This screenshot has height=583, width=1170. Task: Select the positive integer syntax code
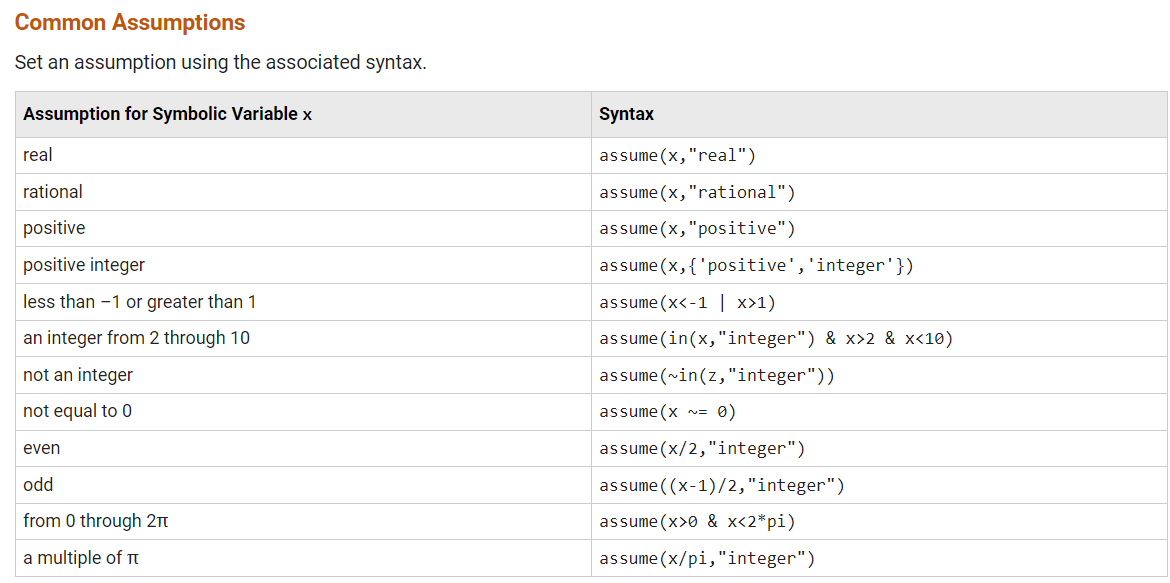tap(756, 266)
